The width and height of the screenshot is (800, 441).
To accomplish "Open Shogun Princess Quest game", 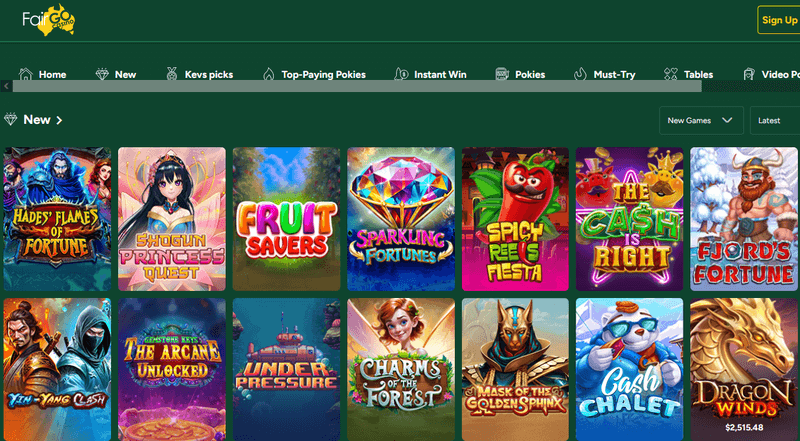I will [172, 219].
